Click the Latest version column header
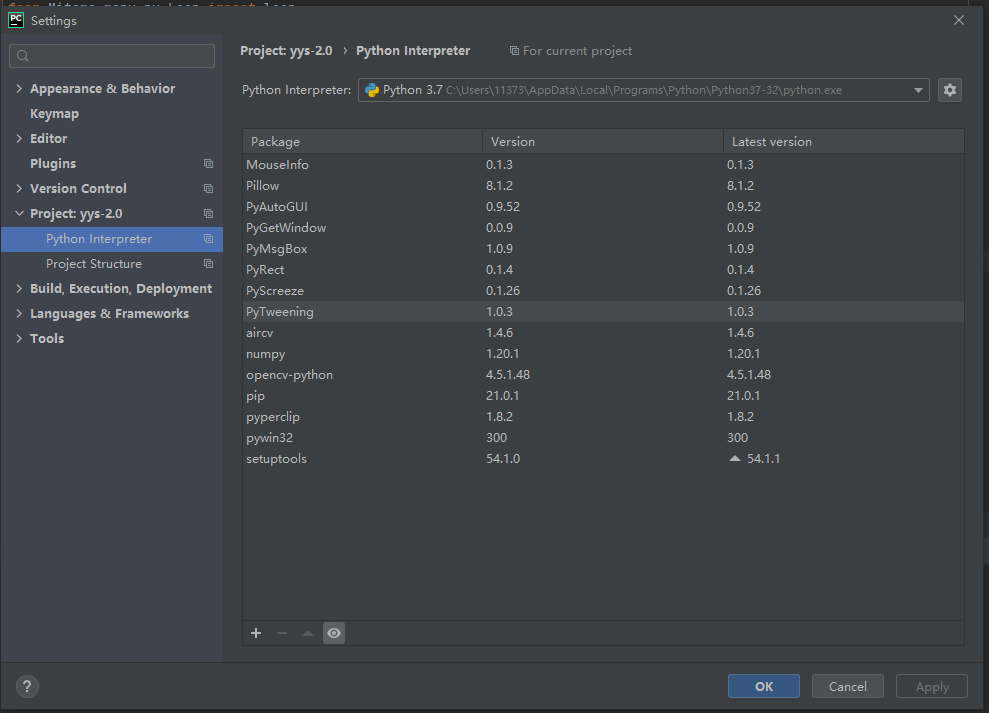The height and width of the screenshot is (713, 989). 844,141
